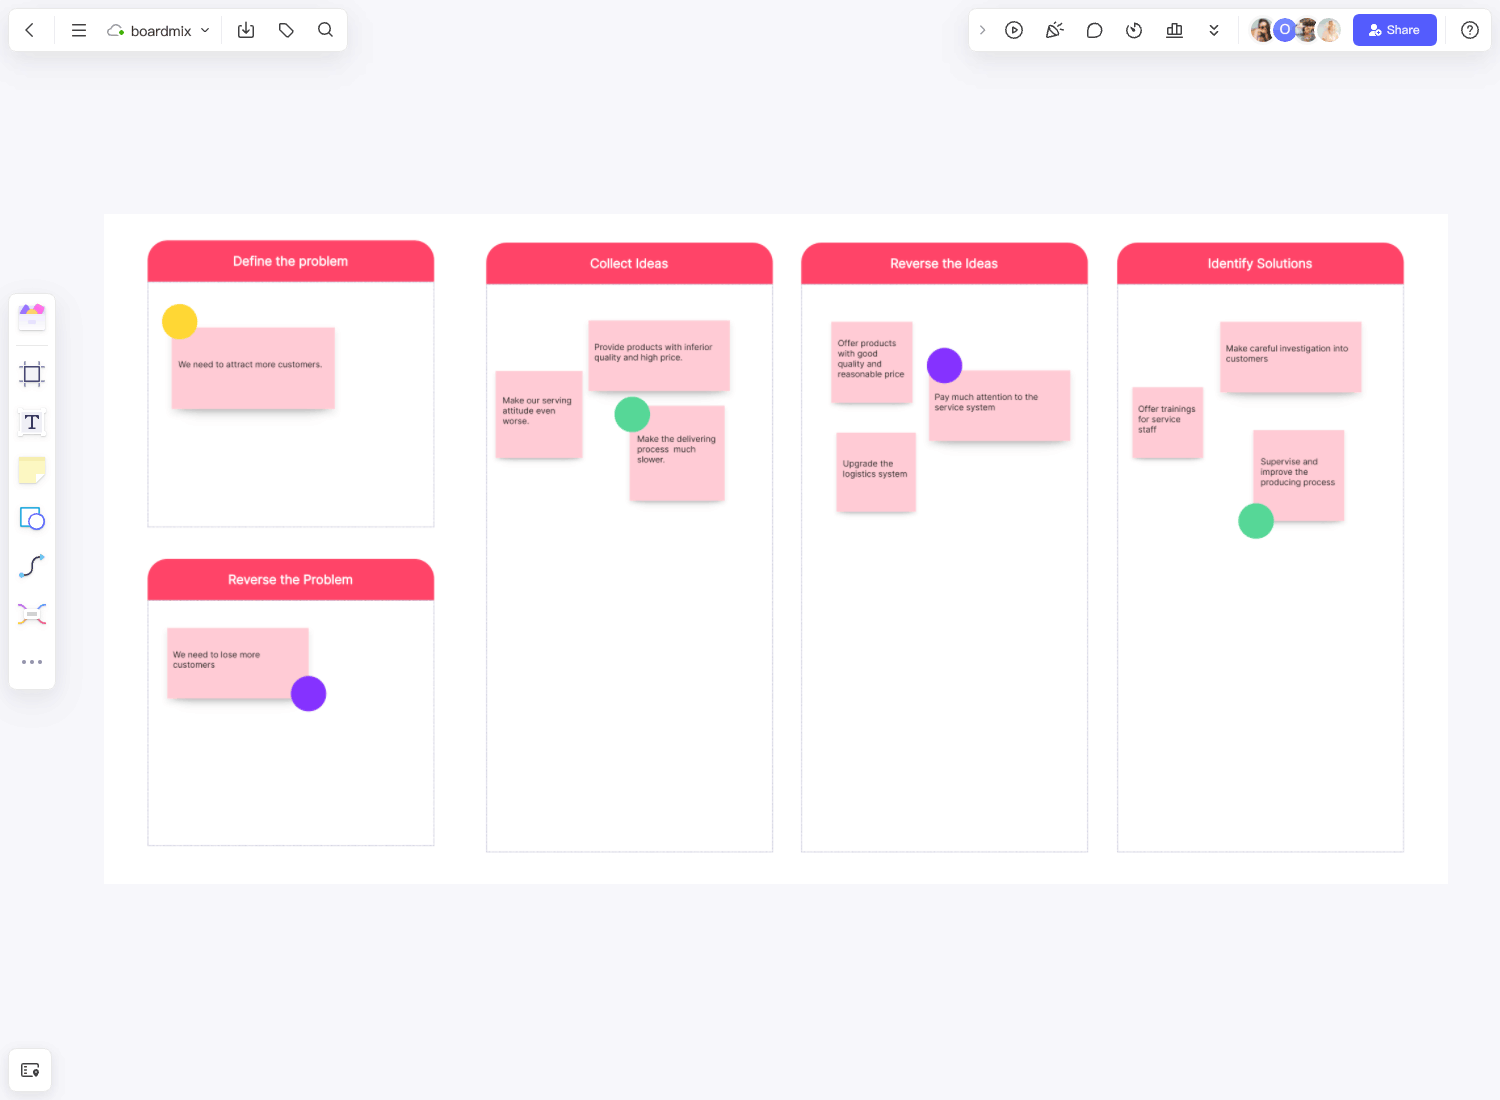Open the hamburger main menu
1500x1100 pixels.
pos(79,30)
